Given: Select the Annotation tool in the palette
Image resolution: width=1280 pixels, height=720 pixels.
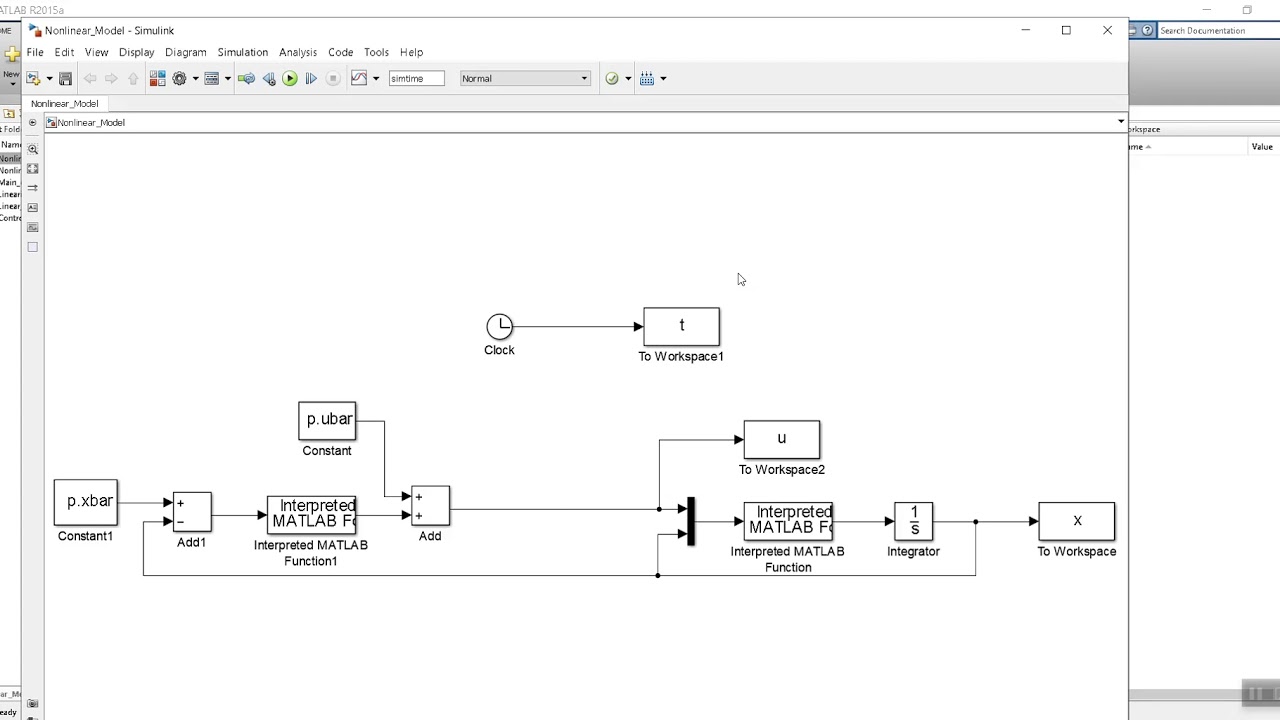Looking at the screenshot, I should [x=33, y=207].
